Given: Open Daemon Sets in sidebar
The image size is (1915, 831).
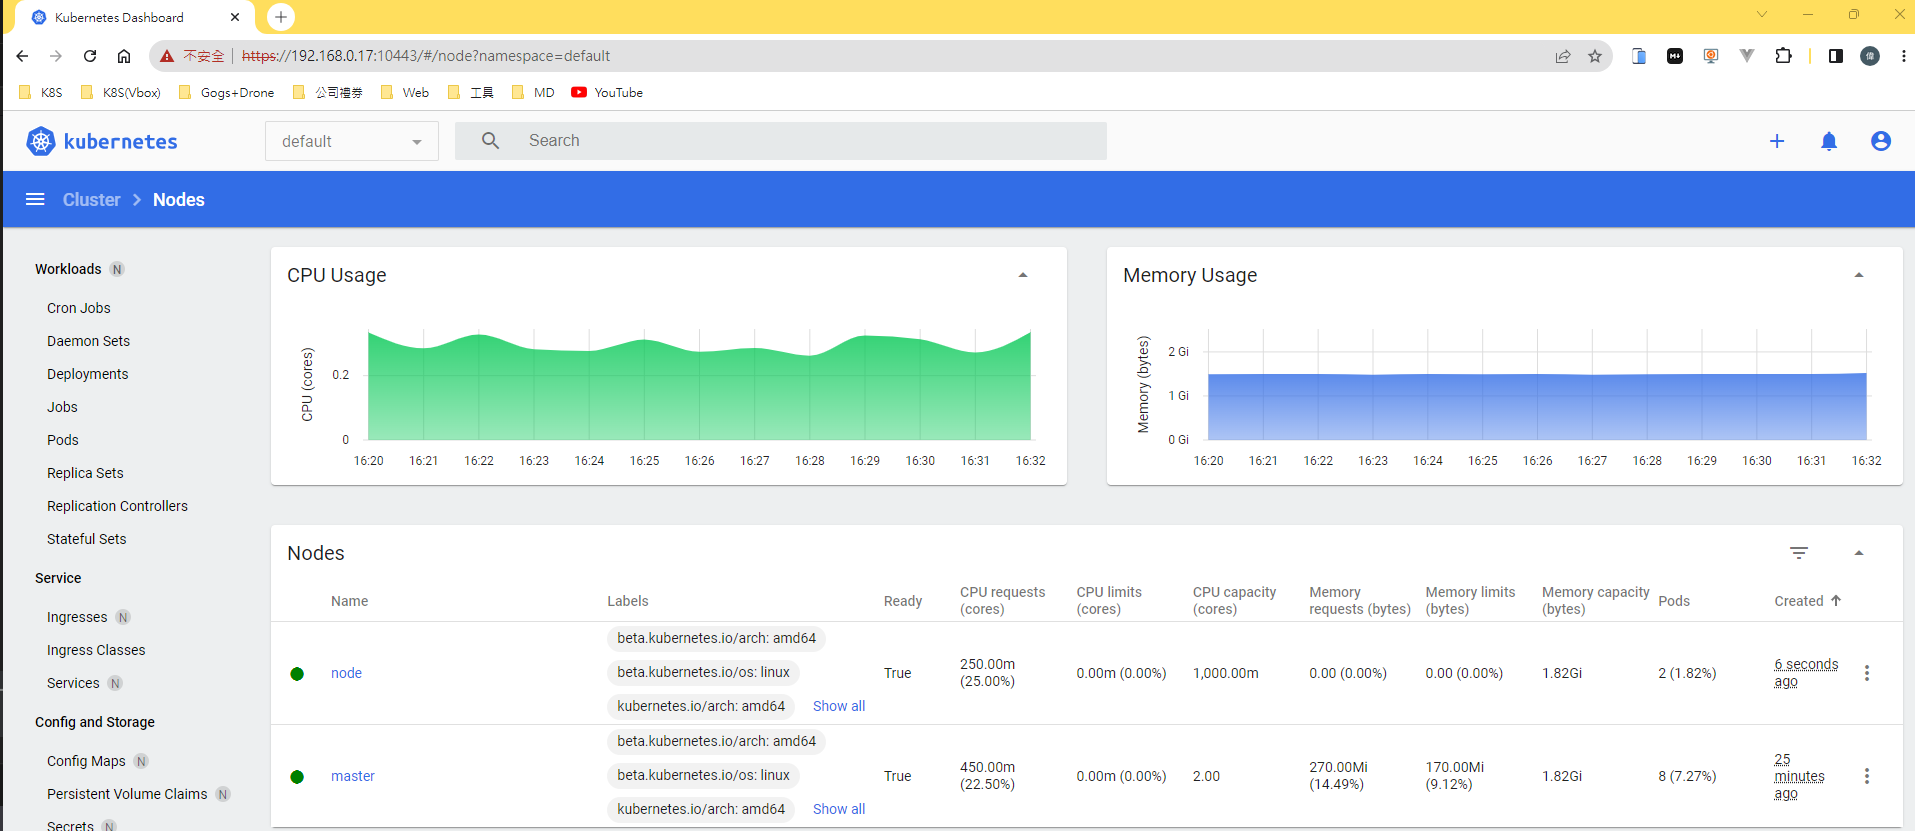Looking at the screenshot, I should tap(88, 341).
